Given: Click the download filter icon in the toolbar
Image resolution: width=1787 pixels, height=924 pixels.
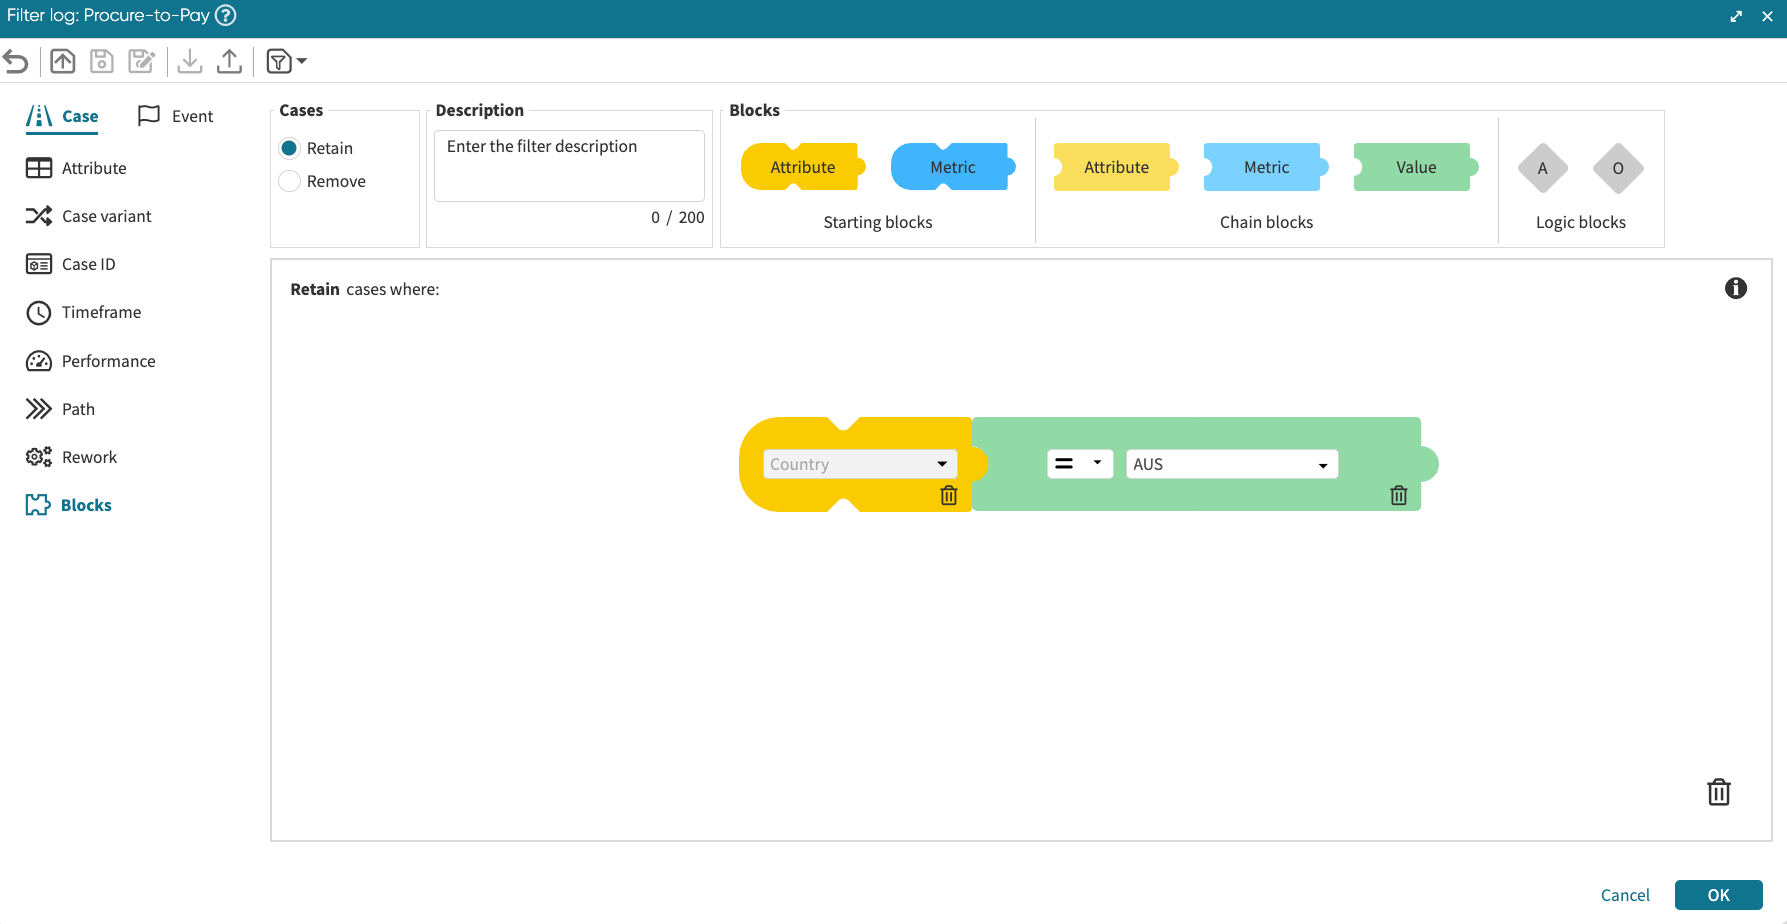Looking at the screenshot, I should coord(189,62).
